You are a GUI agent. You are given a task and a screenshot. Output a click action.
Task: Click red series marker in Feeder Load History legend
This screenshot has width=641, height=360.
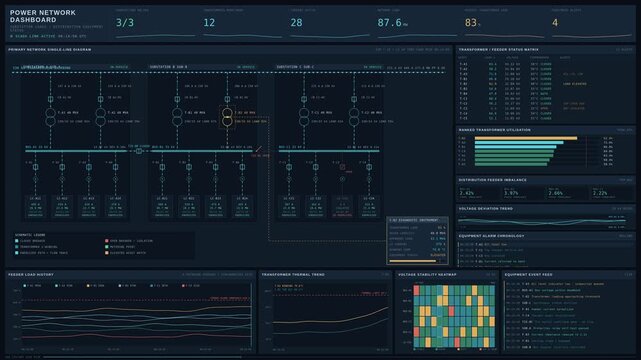pyautogui.click(x=183, y=286)
